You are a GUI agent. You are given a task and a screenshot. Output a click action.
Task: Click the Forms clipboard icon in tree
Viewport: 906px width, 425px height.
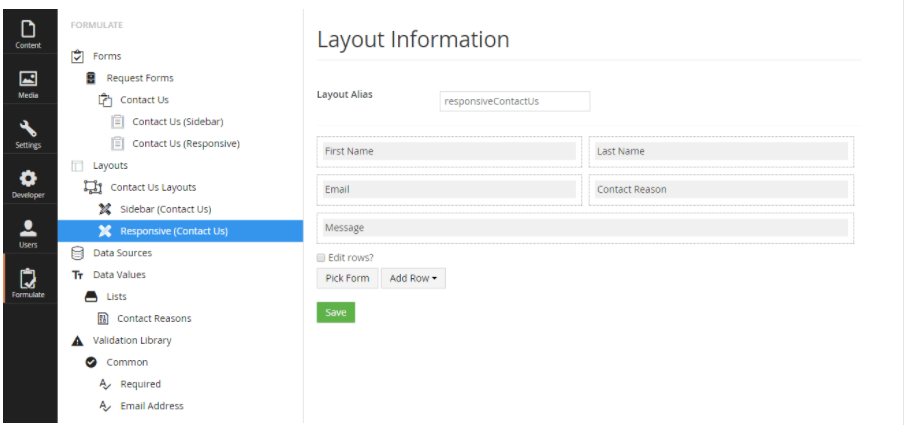(77, 57)
